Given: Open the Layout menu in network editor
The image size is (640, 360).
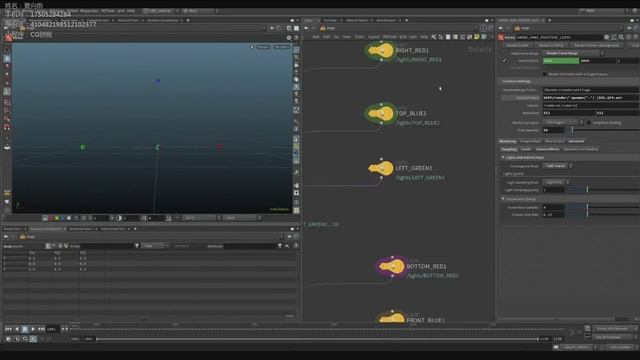Looking at the screenshot, I should click(373, 37).
